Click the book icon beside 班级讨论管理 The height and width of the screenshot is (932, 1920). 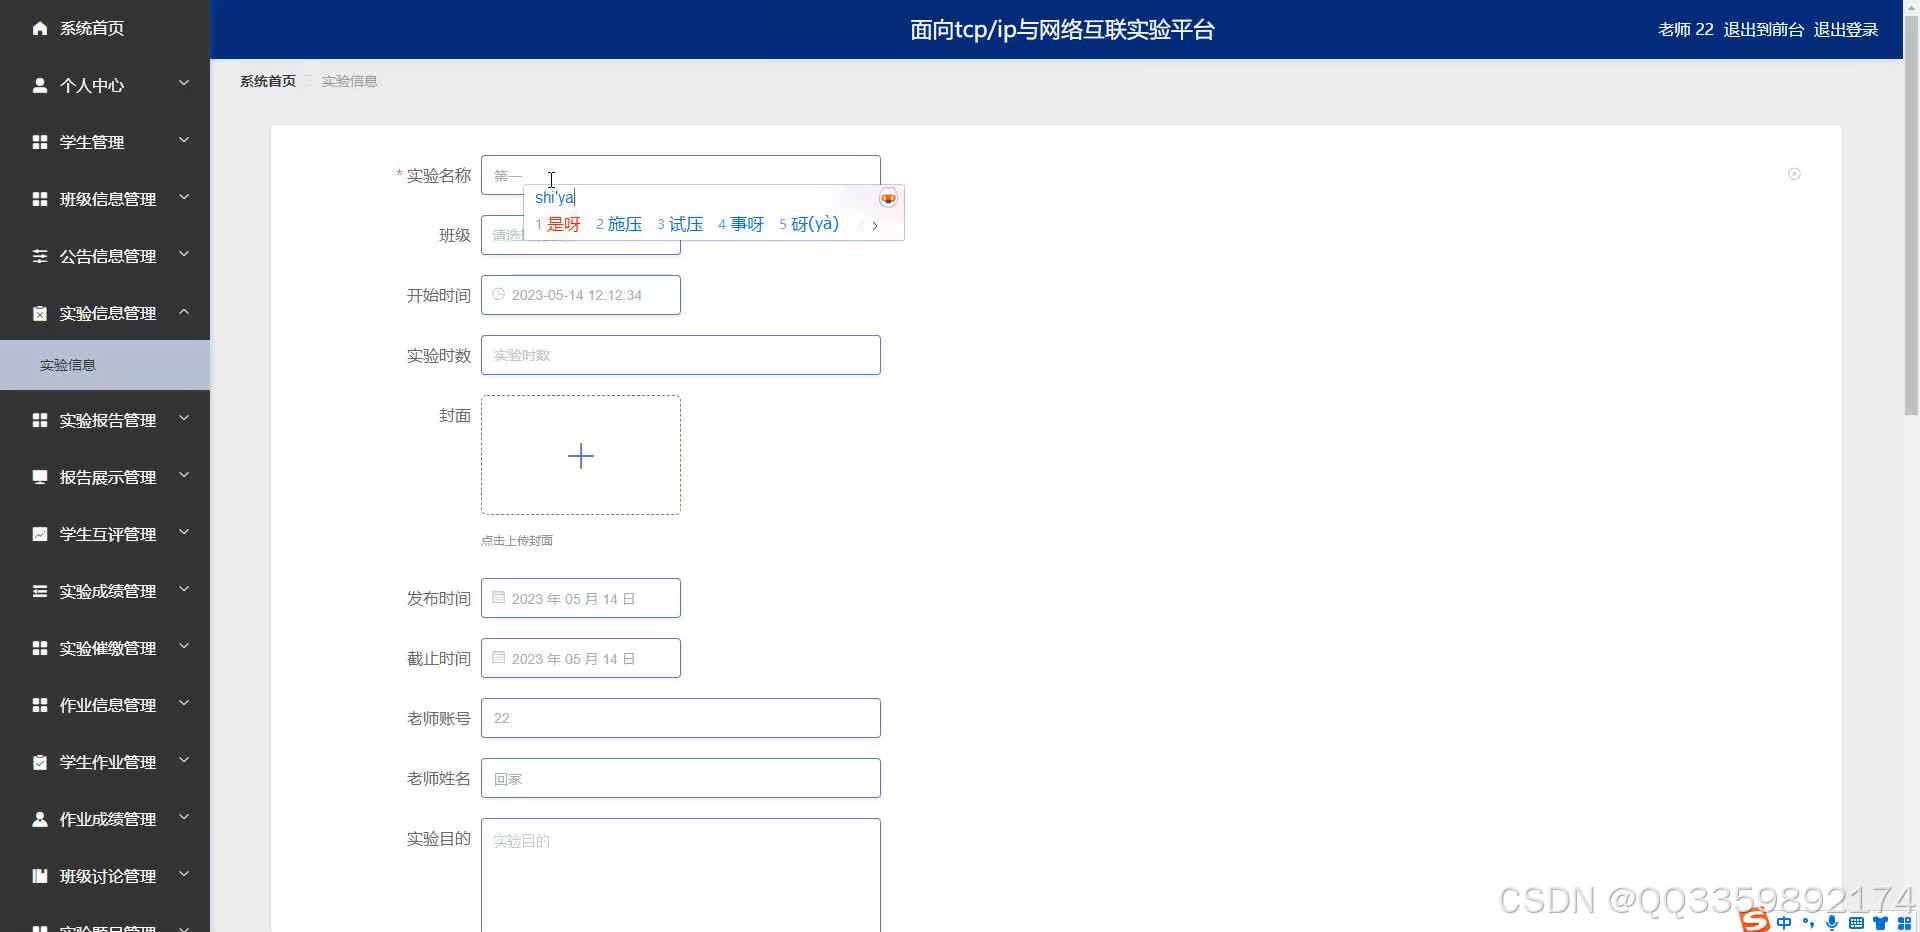tap(40, 876)
